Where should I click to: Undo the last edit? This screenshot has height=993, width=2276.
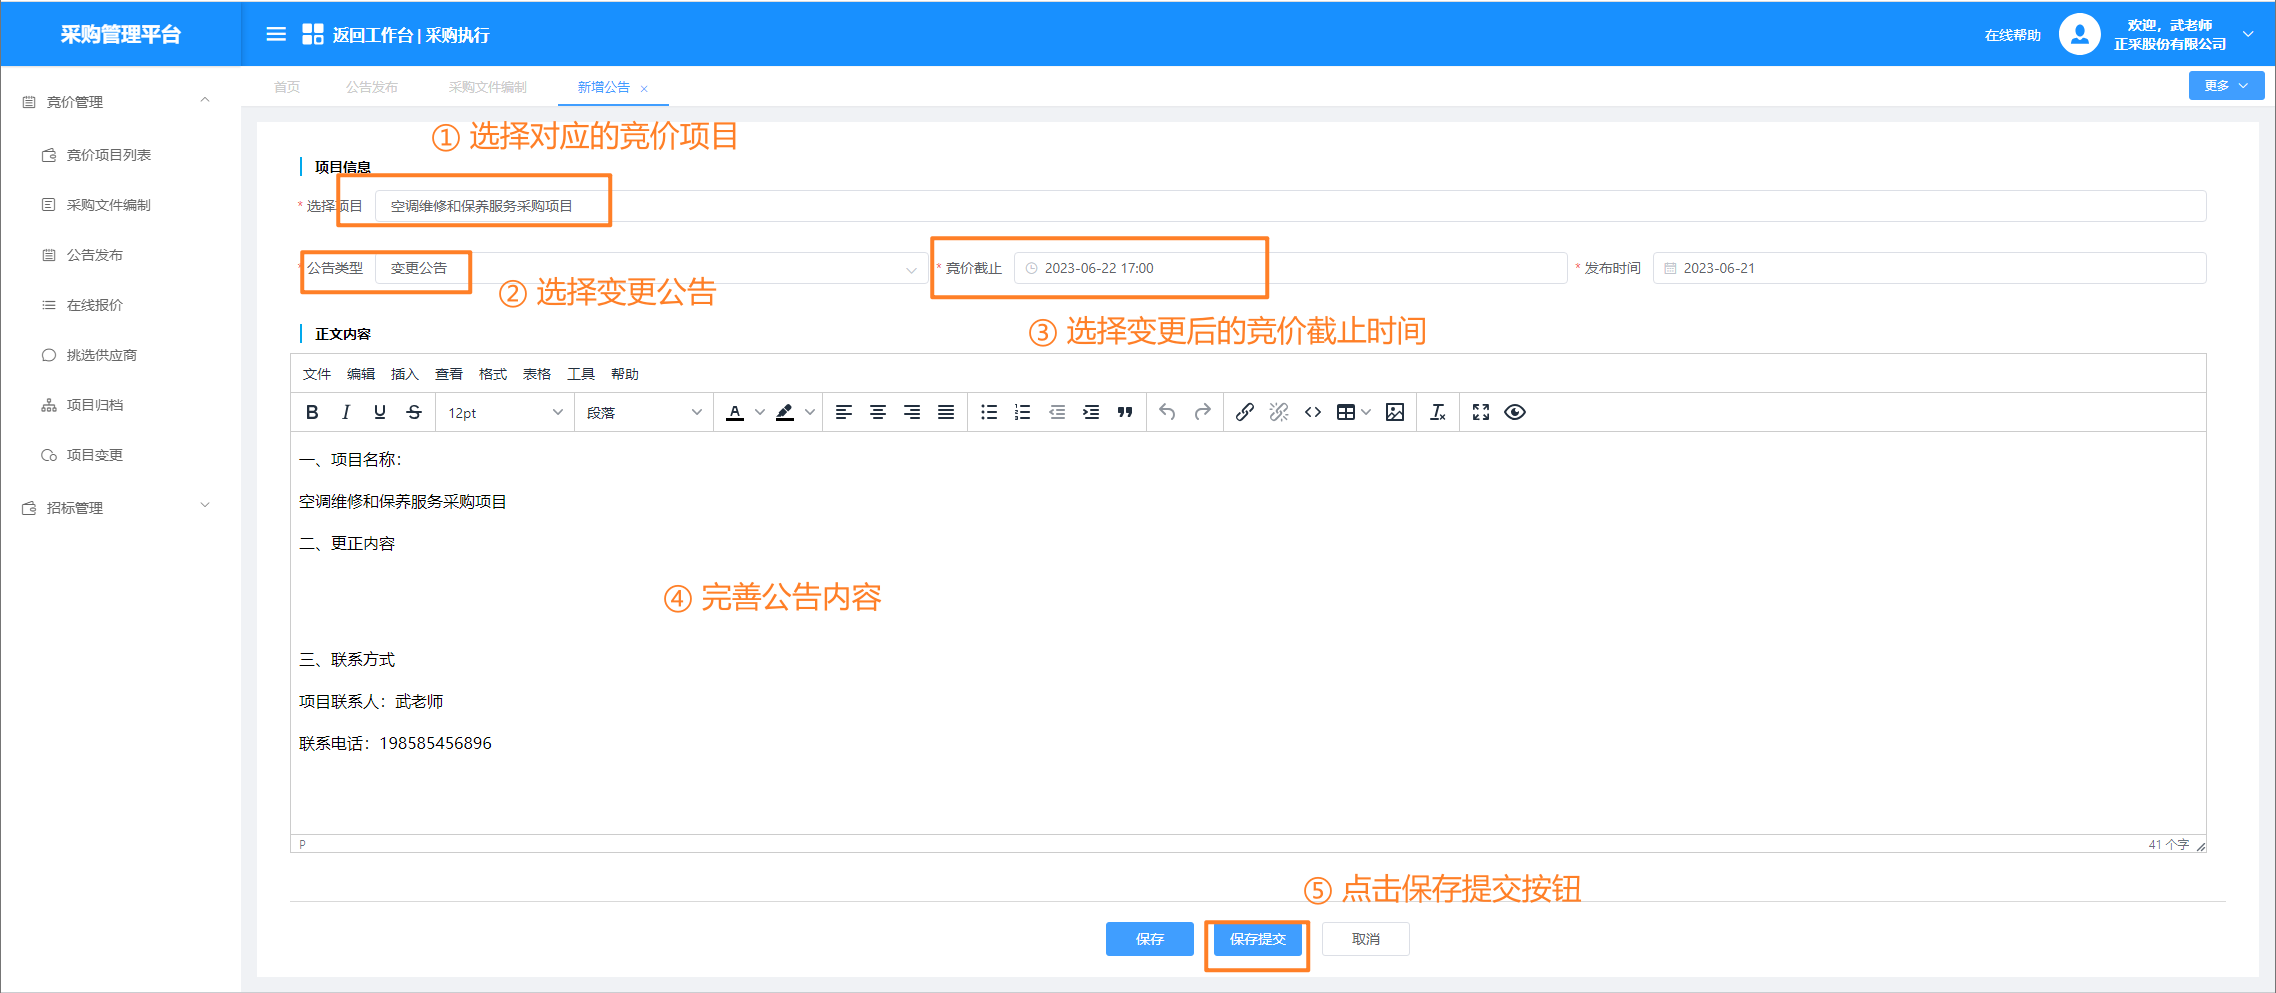[1167, 412]
